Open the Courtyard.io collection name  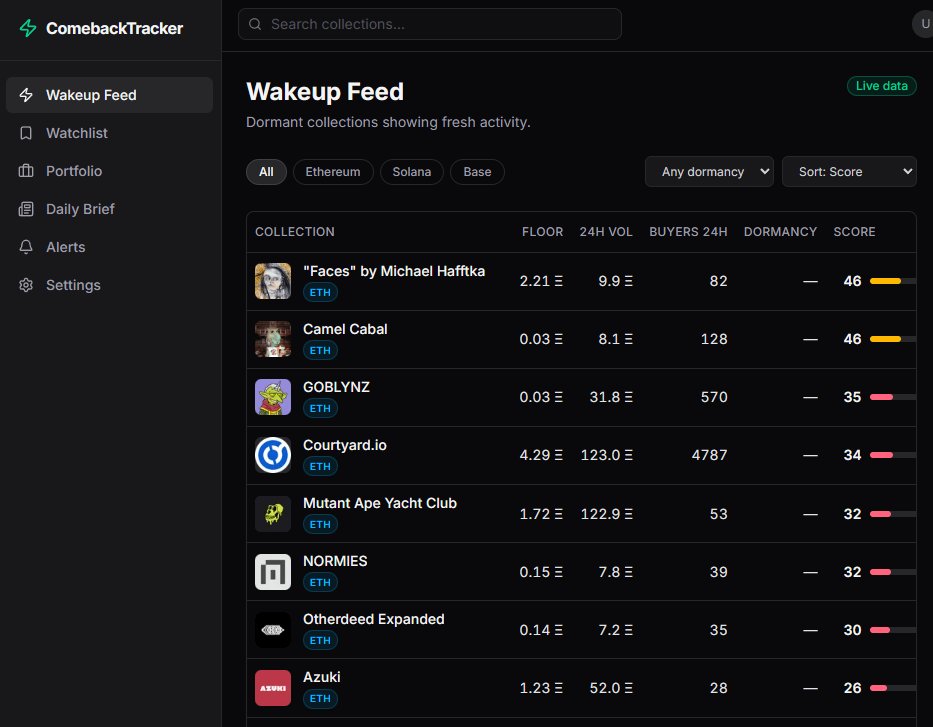point(345,445)
